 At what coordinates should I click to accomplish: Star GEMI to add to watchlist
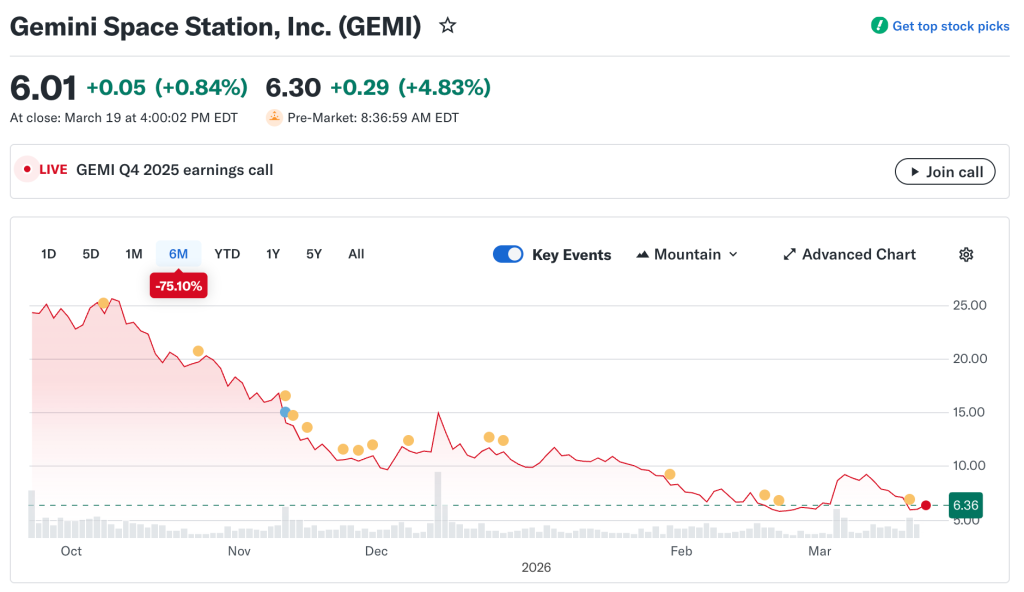coord(448,26)
